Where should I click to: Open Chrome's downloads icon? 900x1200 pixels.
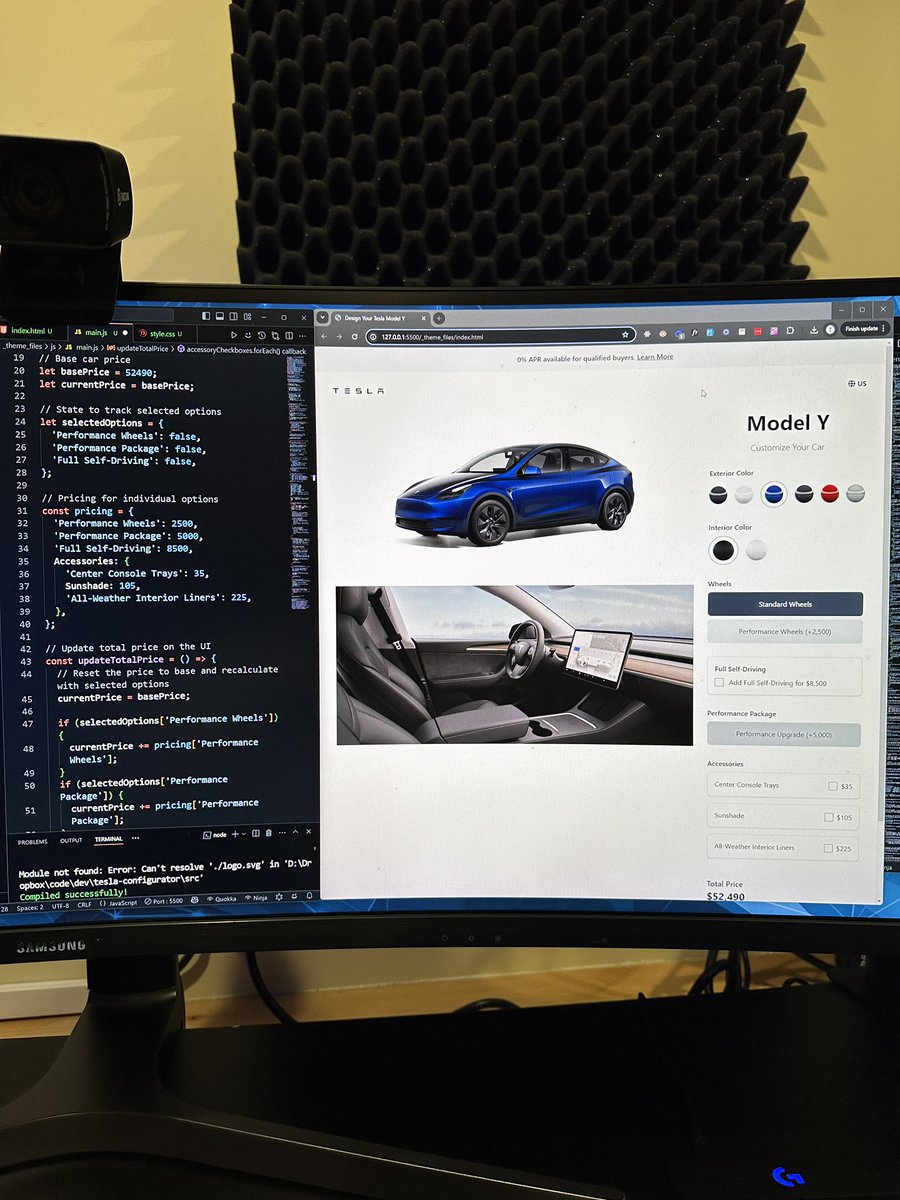[814, 330]
